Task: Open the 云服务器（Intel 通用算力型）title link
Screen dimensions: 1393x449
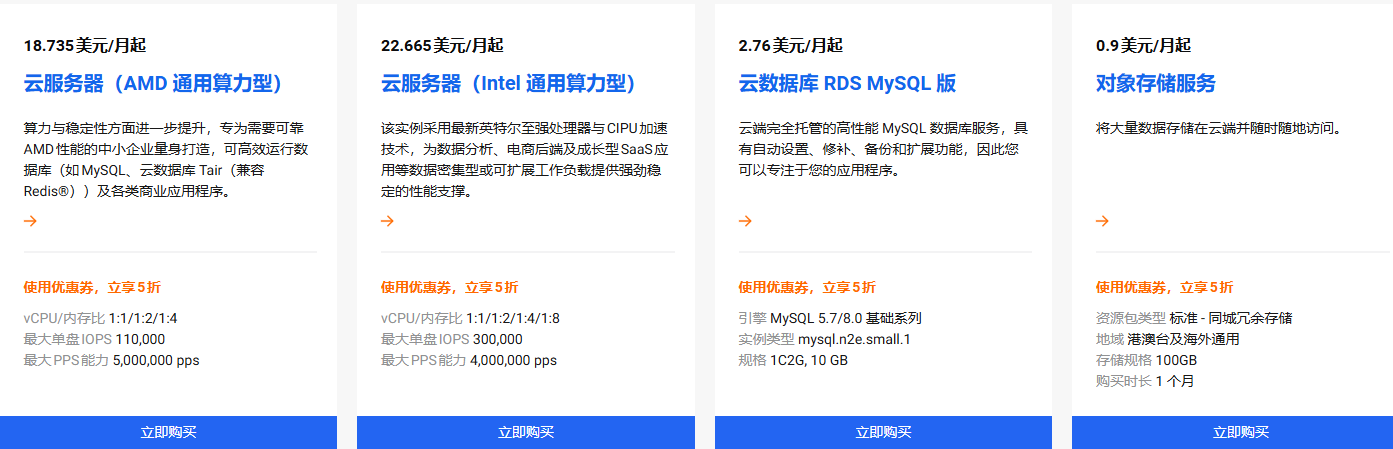Action: point(509,83)
